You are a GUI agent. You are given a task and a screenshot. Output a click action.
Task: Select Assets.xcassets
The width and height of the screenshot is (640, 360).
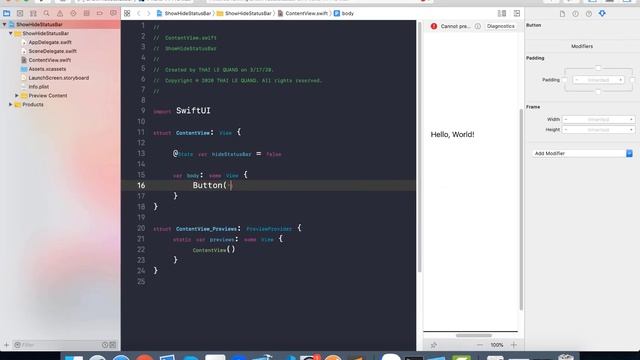click(x=47, y=69)
